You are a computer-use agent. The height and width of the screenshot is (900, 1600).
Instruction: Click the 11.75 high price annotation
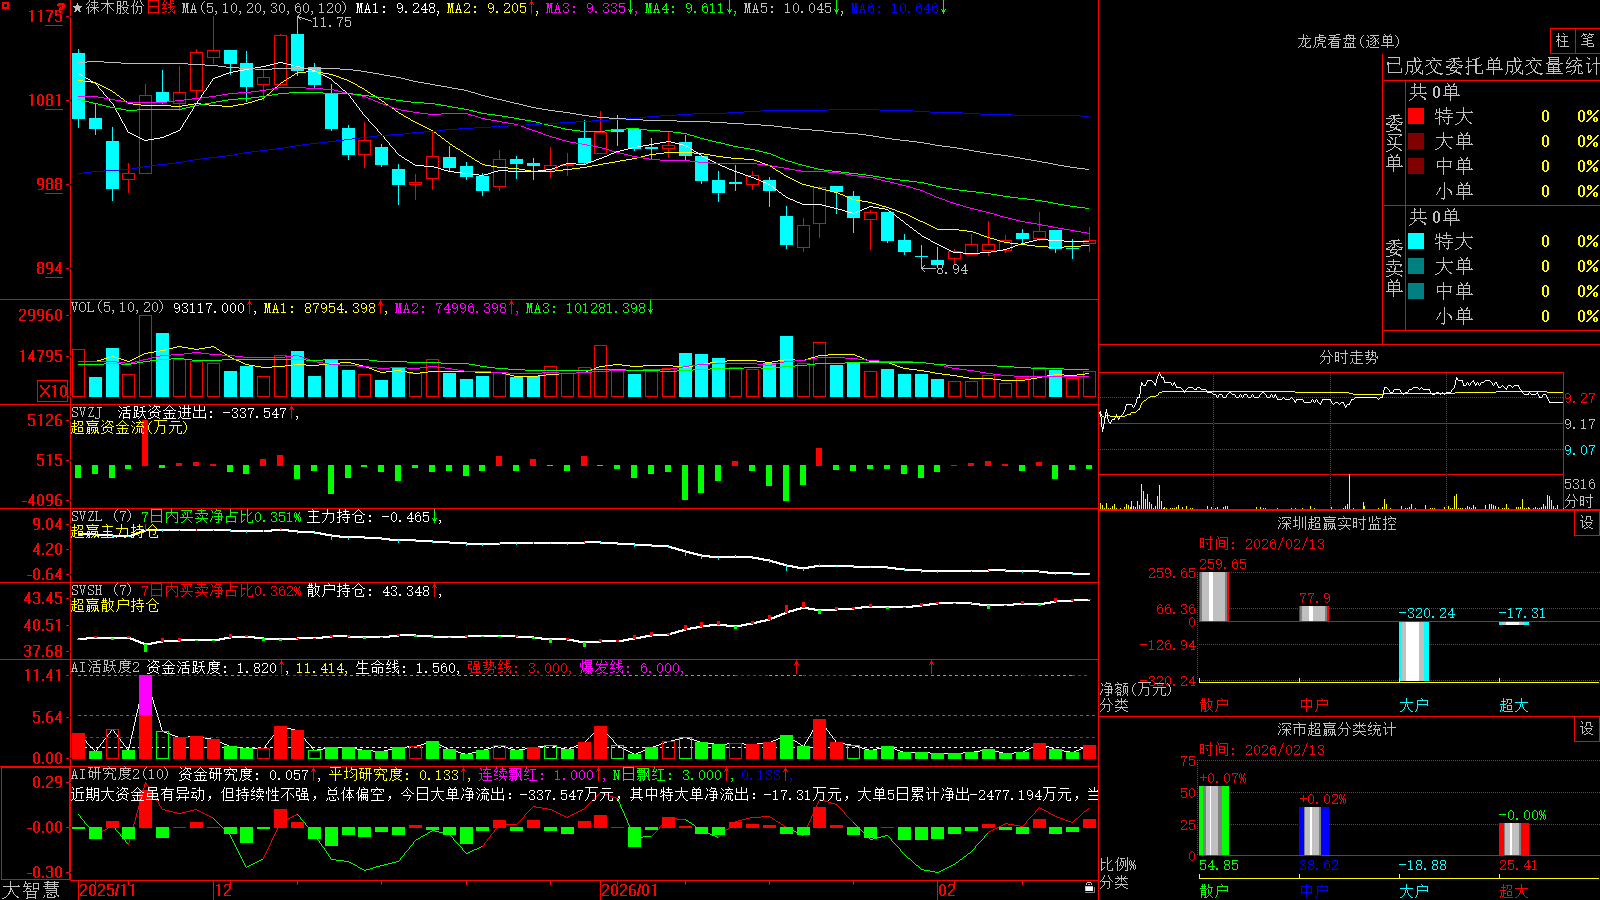click(331, 22)
